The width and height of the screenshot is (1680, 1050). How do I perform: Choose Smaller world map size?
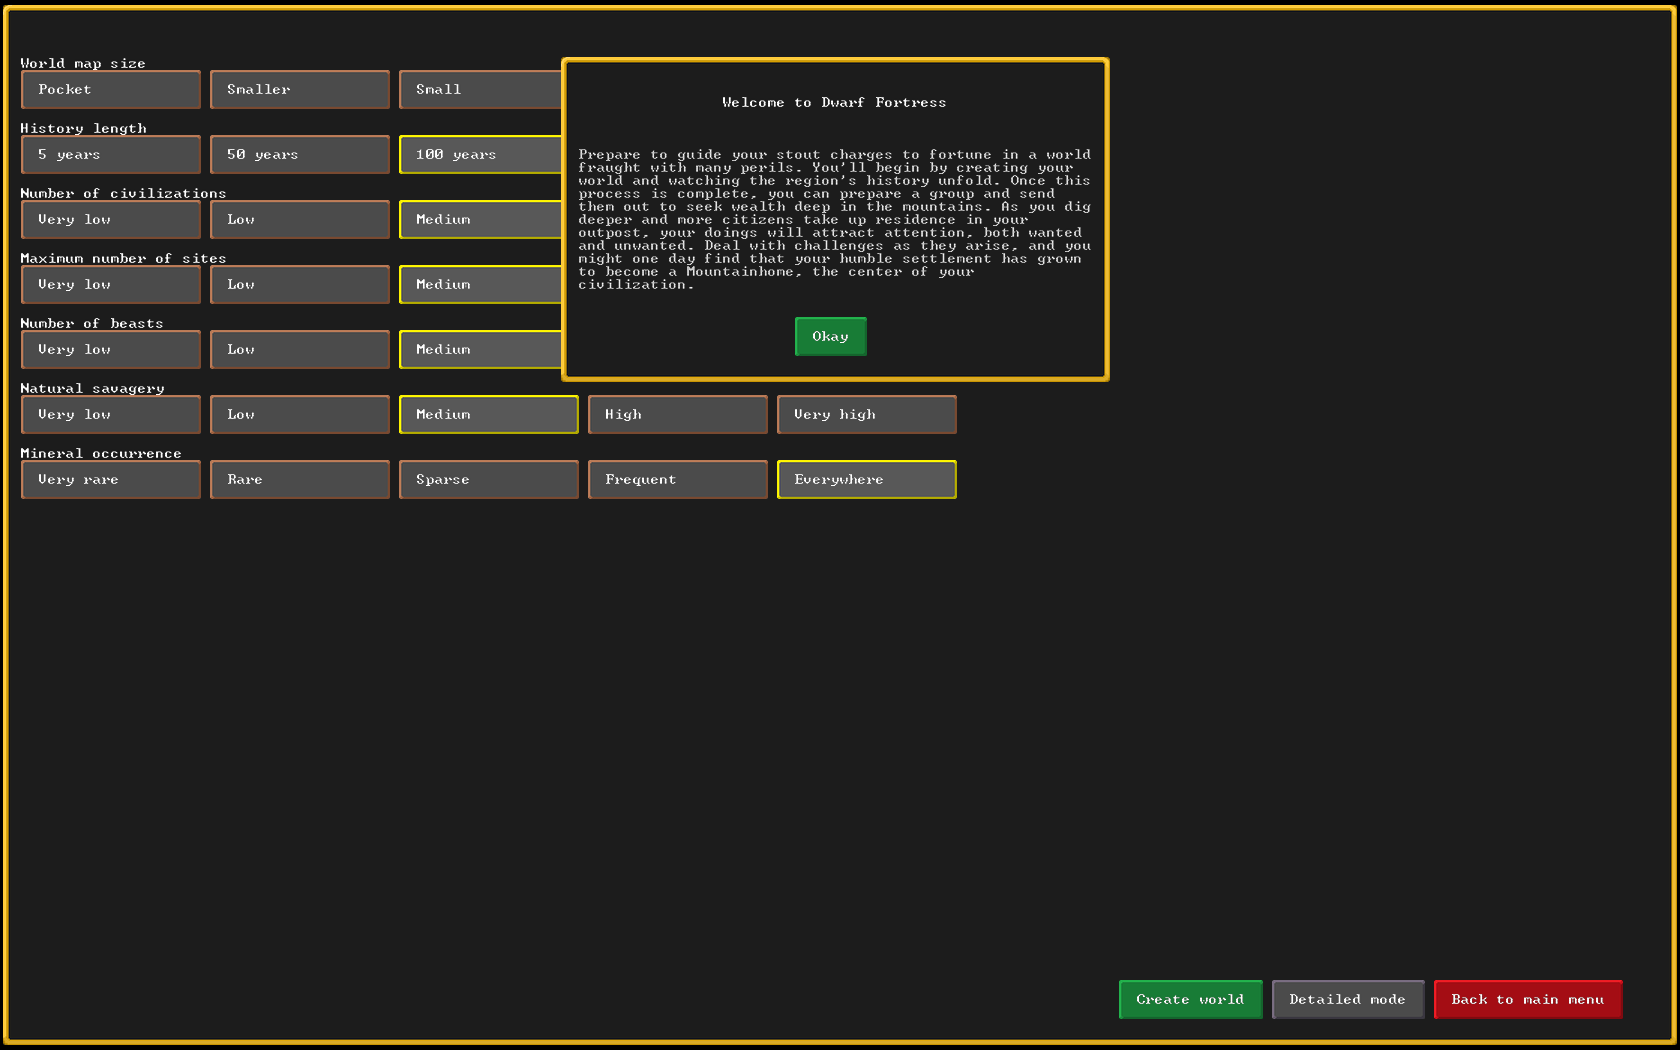click(x=300, y=90)
